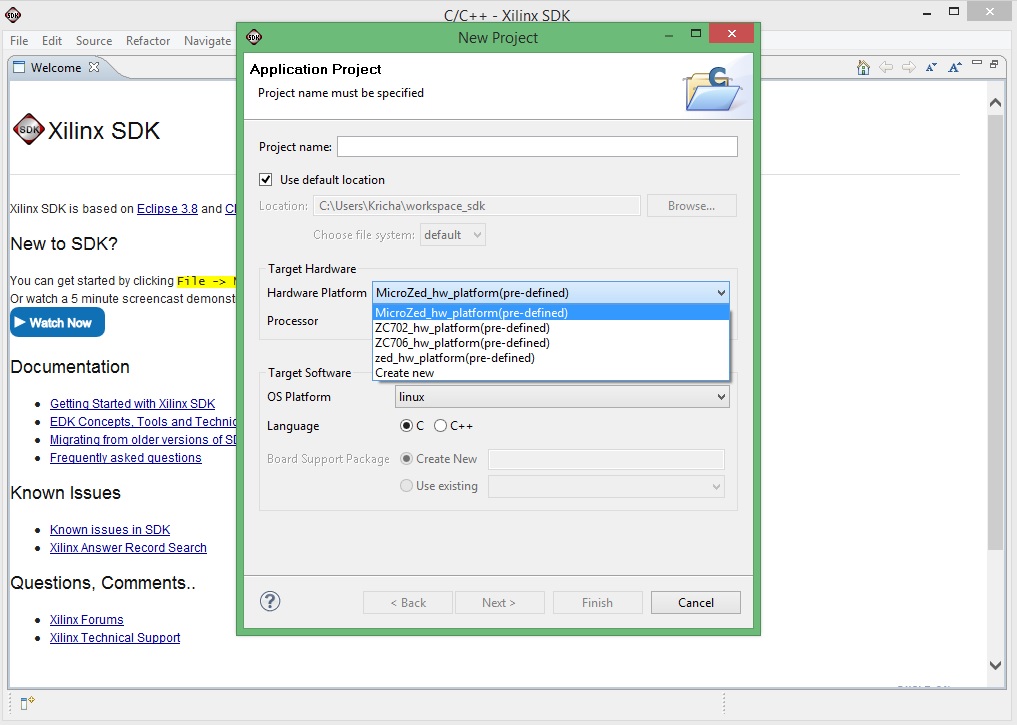Viewport: 1017px width, 725px height.
Task: Select the C++ language radio button
Action: pyautogui.click(x=441, y=426)
